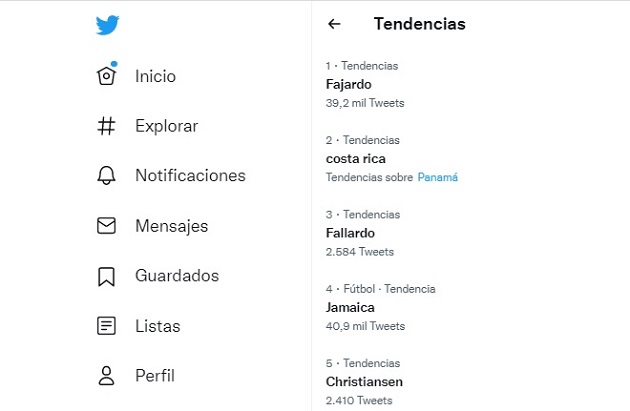Open the Jamaica football trend
Viewport: 630px width, 411px height.
click(350, 307)
